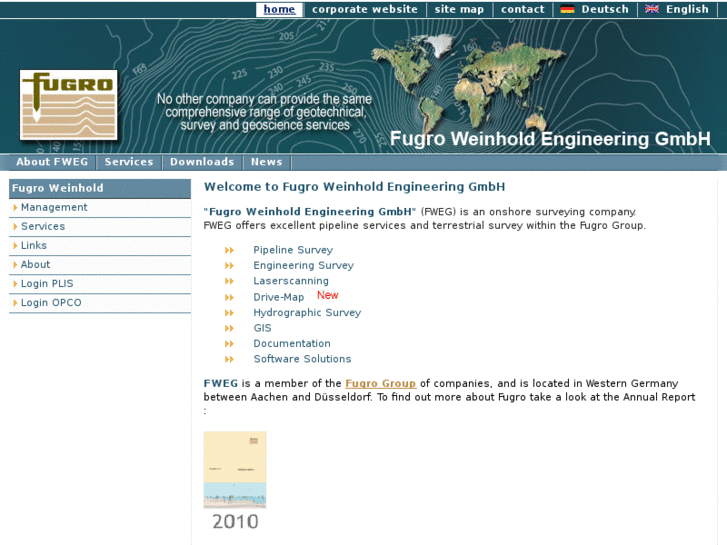Click the double-arrow bullet beside Drive-Map
This screenshot has height=545, width=727.
229,297
